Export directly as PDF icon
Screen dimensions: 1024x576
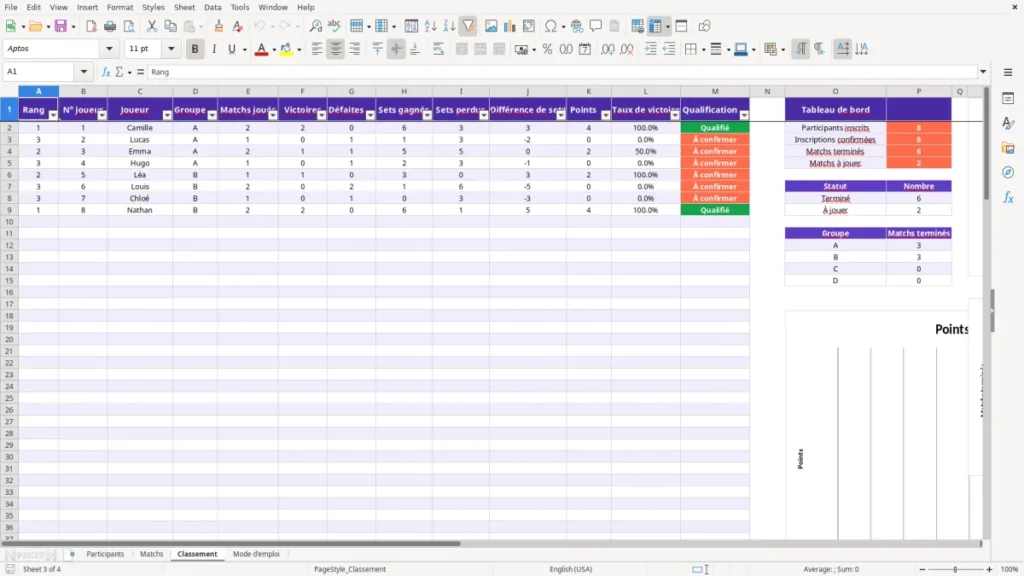point(91,26)
